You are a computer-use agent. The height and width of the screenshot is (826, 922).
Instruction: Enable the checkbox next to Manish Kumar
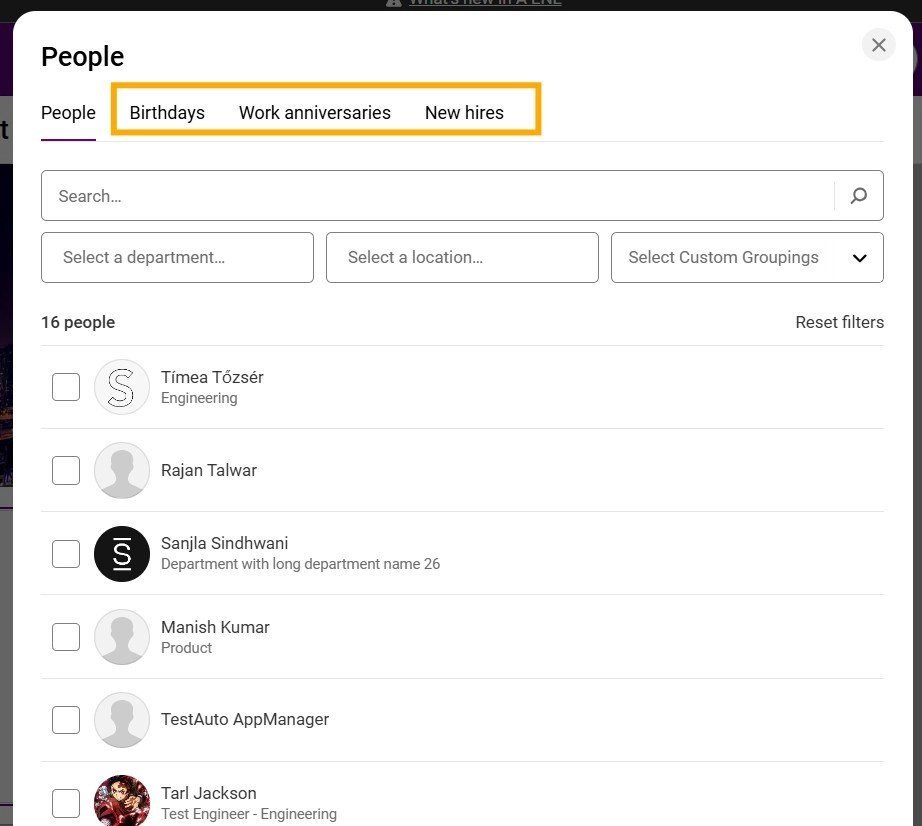(66, 637)
